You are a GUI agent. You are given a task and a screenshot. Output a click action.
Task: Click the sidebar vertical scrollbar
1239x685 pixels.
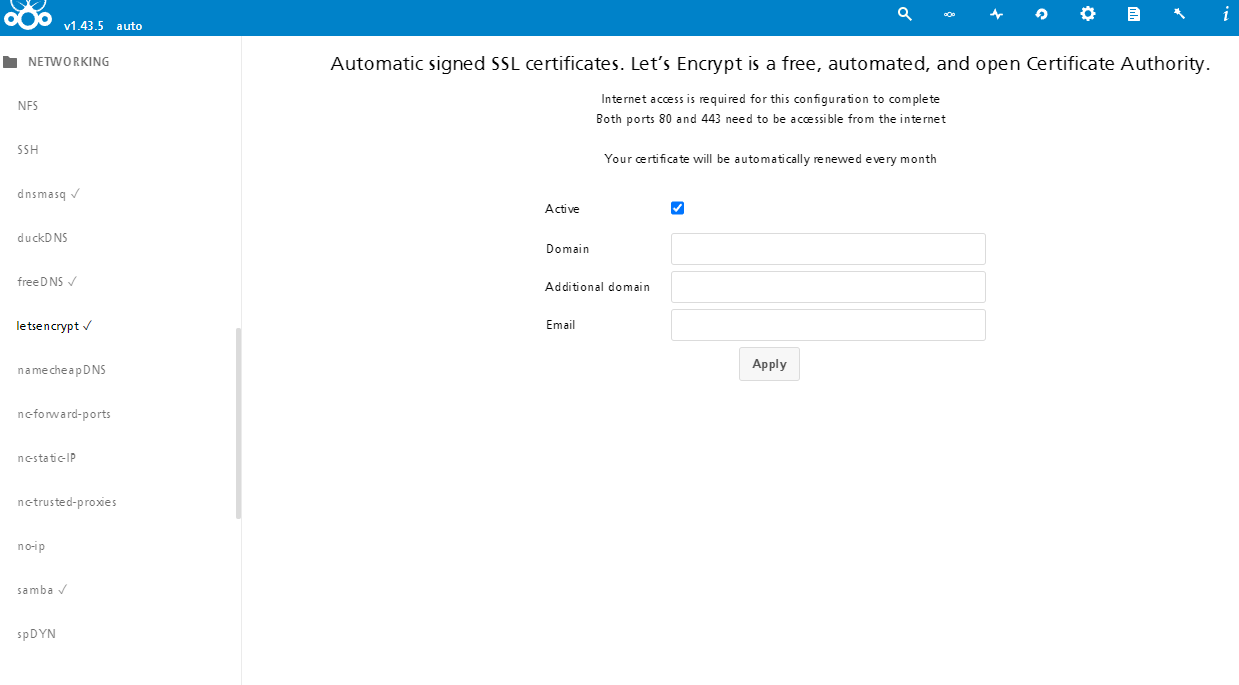click(x=238, y=423)
